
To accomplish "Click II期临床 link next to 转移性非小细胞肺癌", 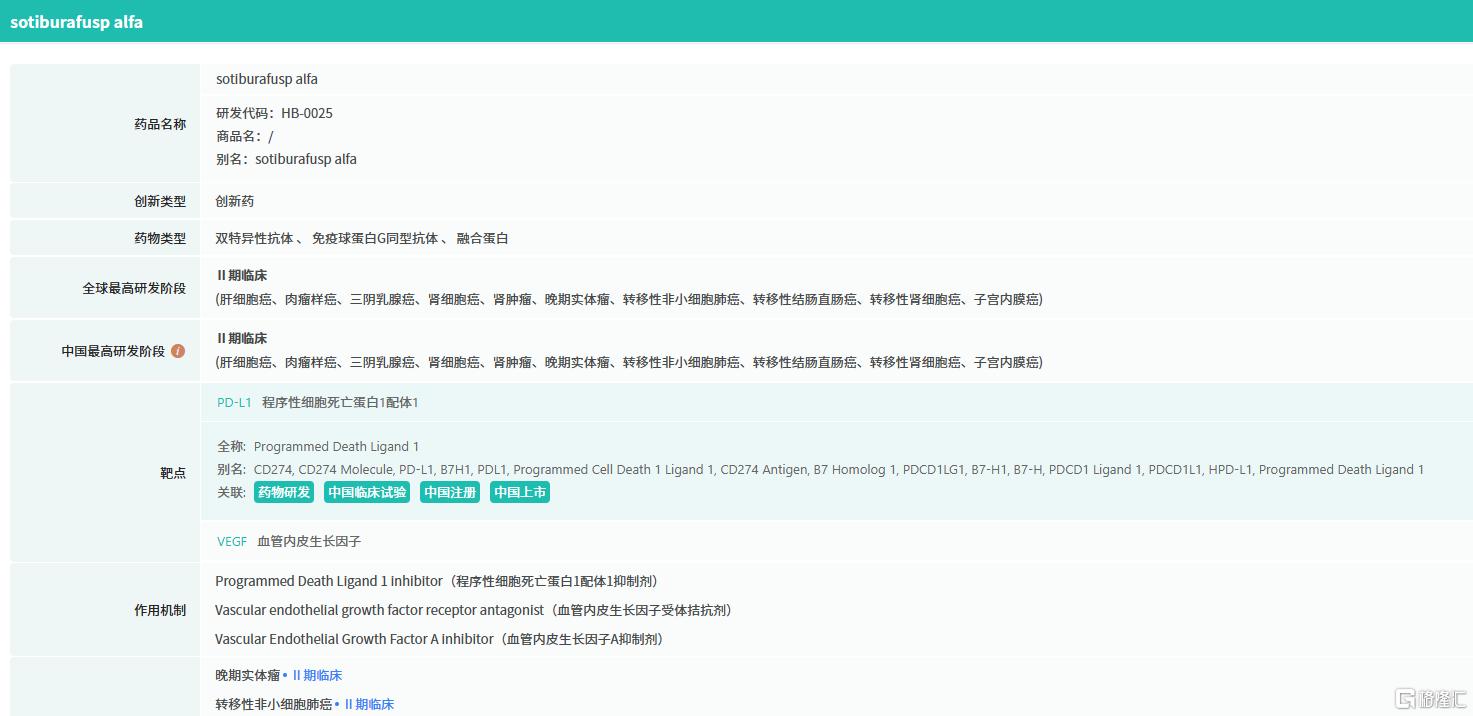I will 369,704.
